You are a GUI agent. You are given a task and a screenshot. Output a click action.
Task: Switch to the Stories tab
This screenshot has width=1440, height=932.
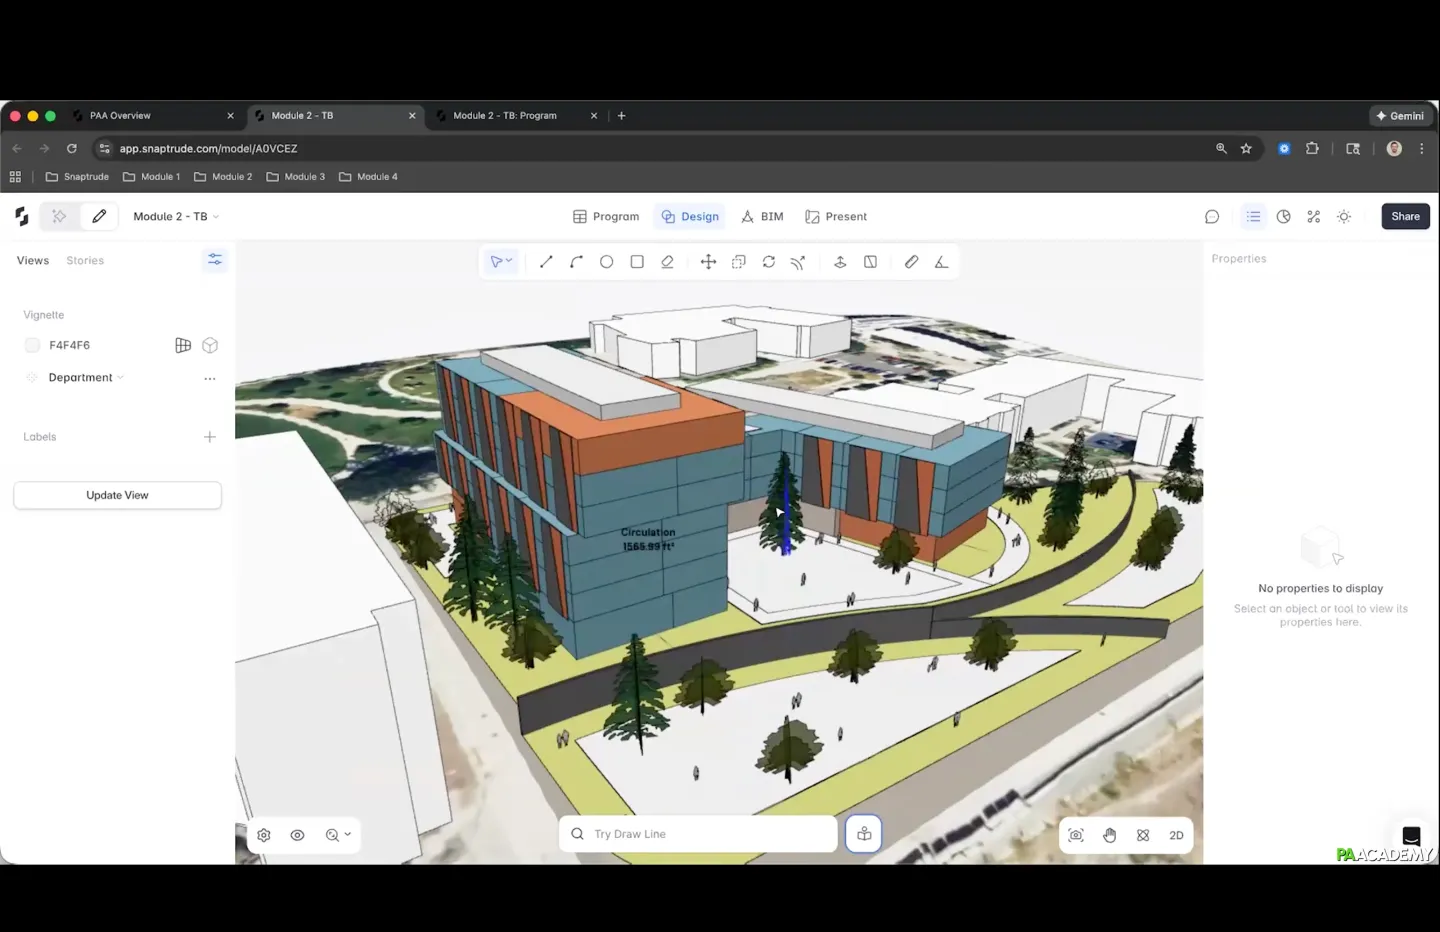[85, 261]
